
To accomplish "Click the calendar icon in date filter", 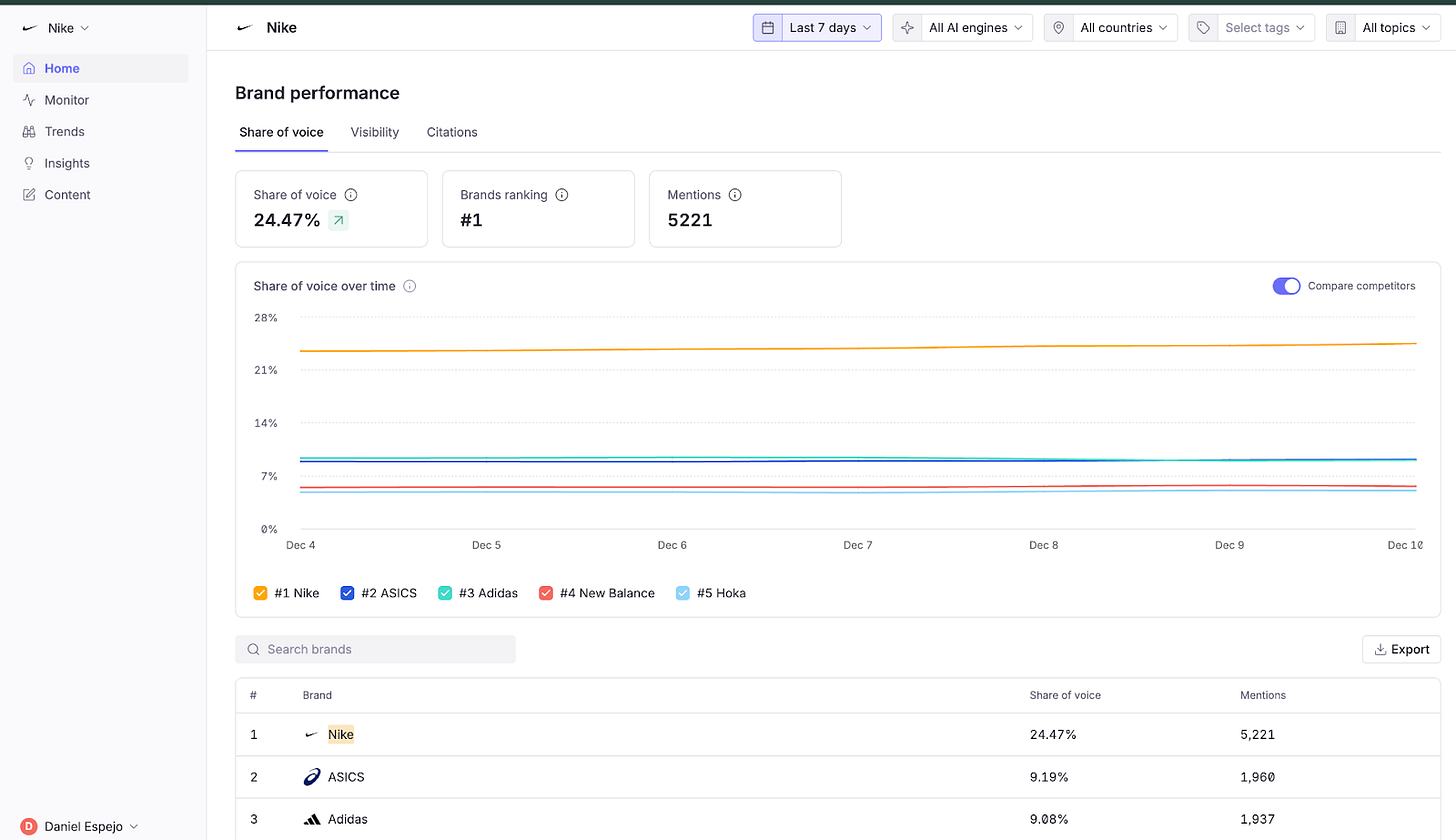I will click(x=768, y=28).
